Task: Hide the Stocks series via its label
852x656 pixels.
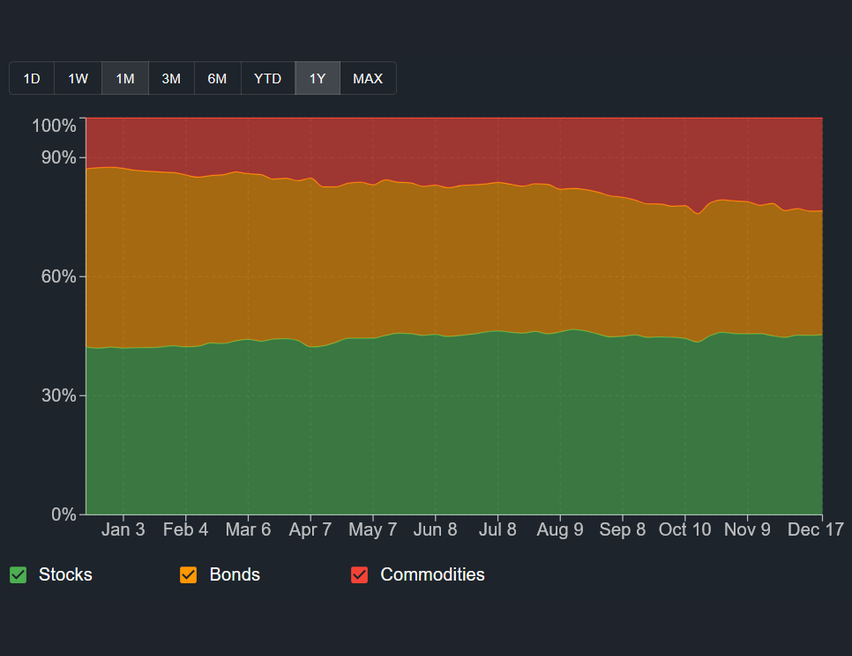Action: pos(66,575)
